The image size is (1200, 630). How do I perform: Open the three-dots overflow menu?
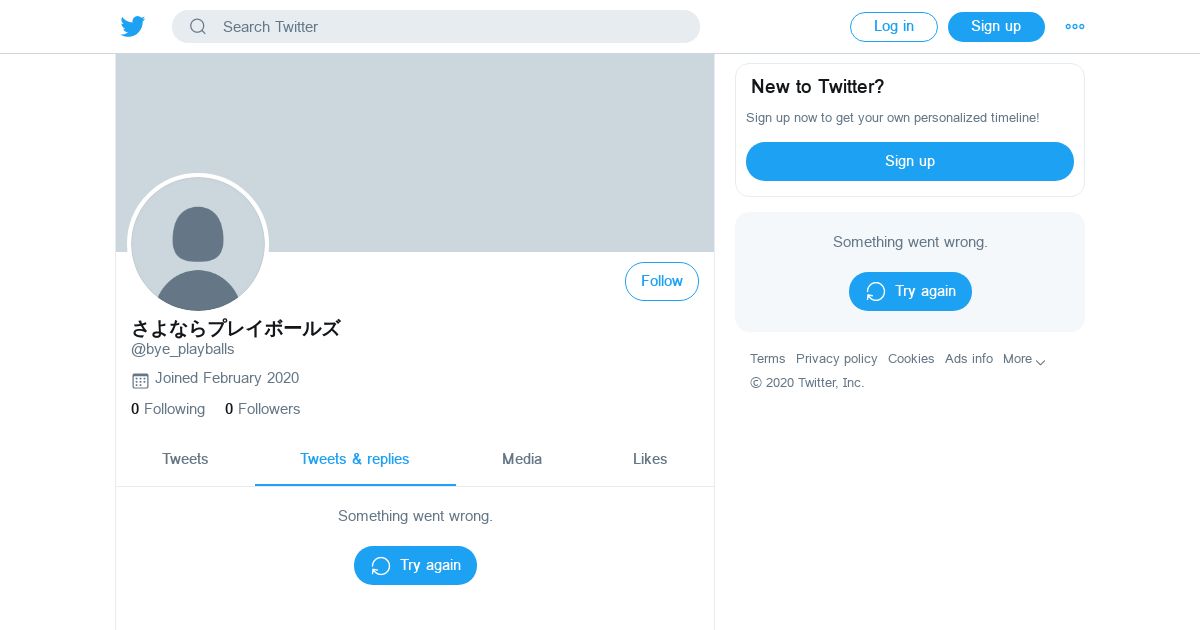click(1075, 27)
